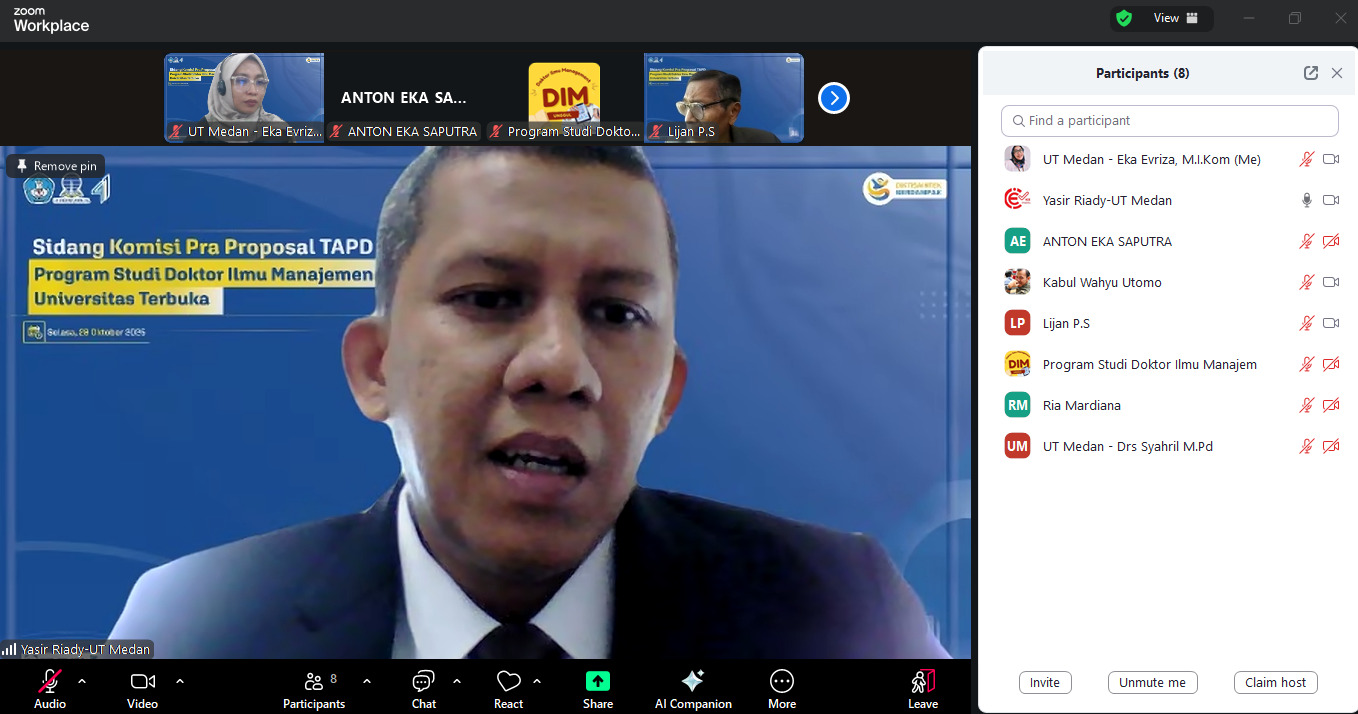This screenshot has height=714, width=1358.
Task: Open the Chat panel icon
Action: pos(423,682)
